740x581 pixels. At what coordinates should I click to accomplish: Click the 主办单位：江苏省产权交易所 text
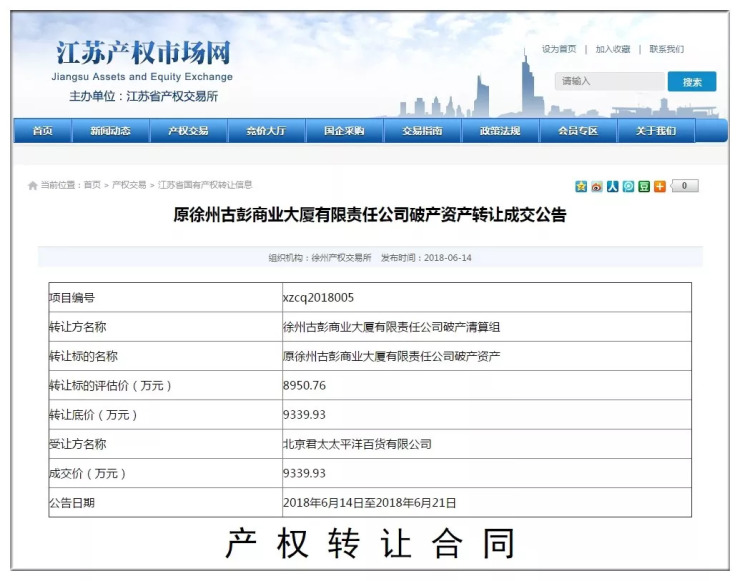click(x=143, y=96)
